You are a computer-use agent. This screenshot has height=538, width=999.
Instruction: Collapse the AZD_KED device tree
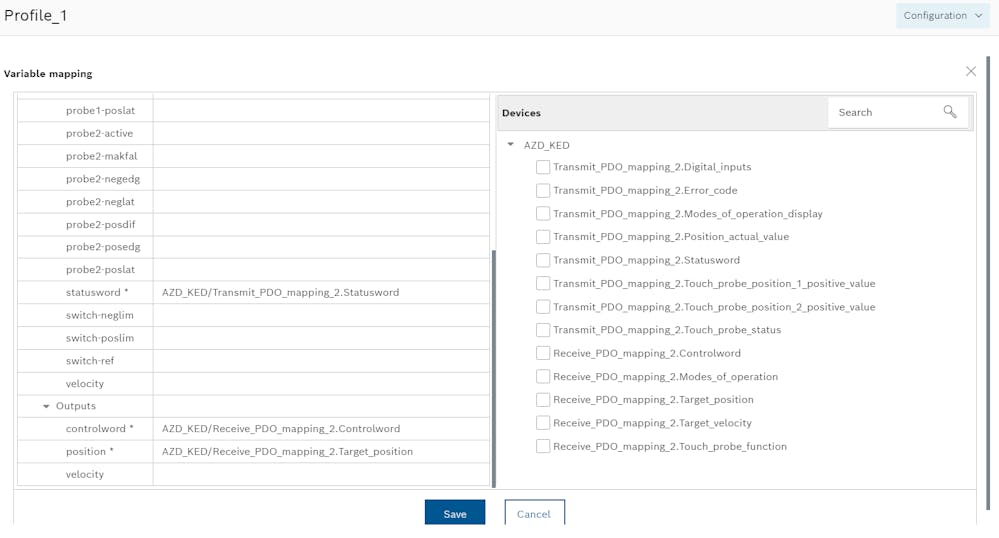click(x=510, y=145)
